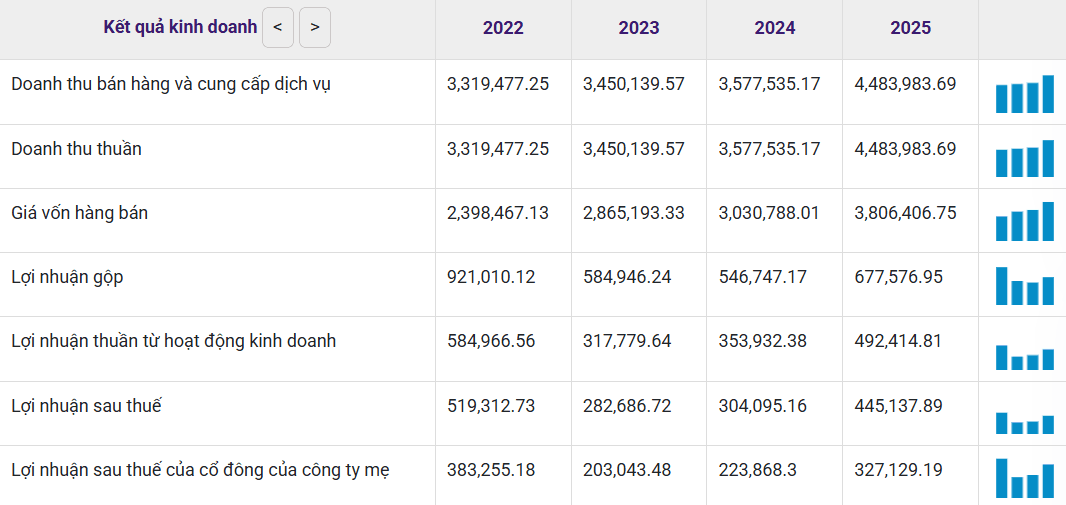Open chart for Lợi nhuận cổ đông công ty mẹ
The height and width of the screenshot is (505, 1066).
(1025, 478)
